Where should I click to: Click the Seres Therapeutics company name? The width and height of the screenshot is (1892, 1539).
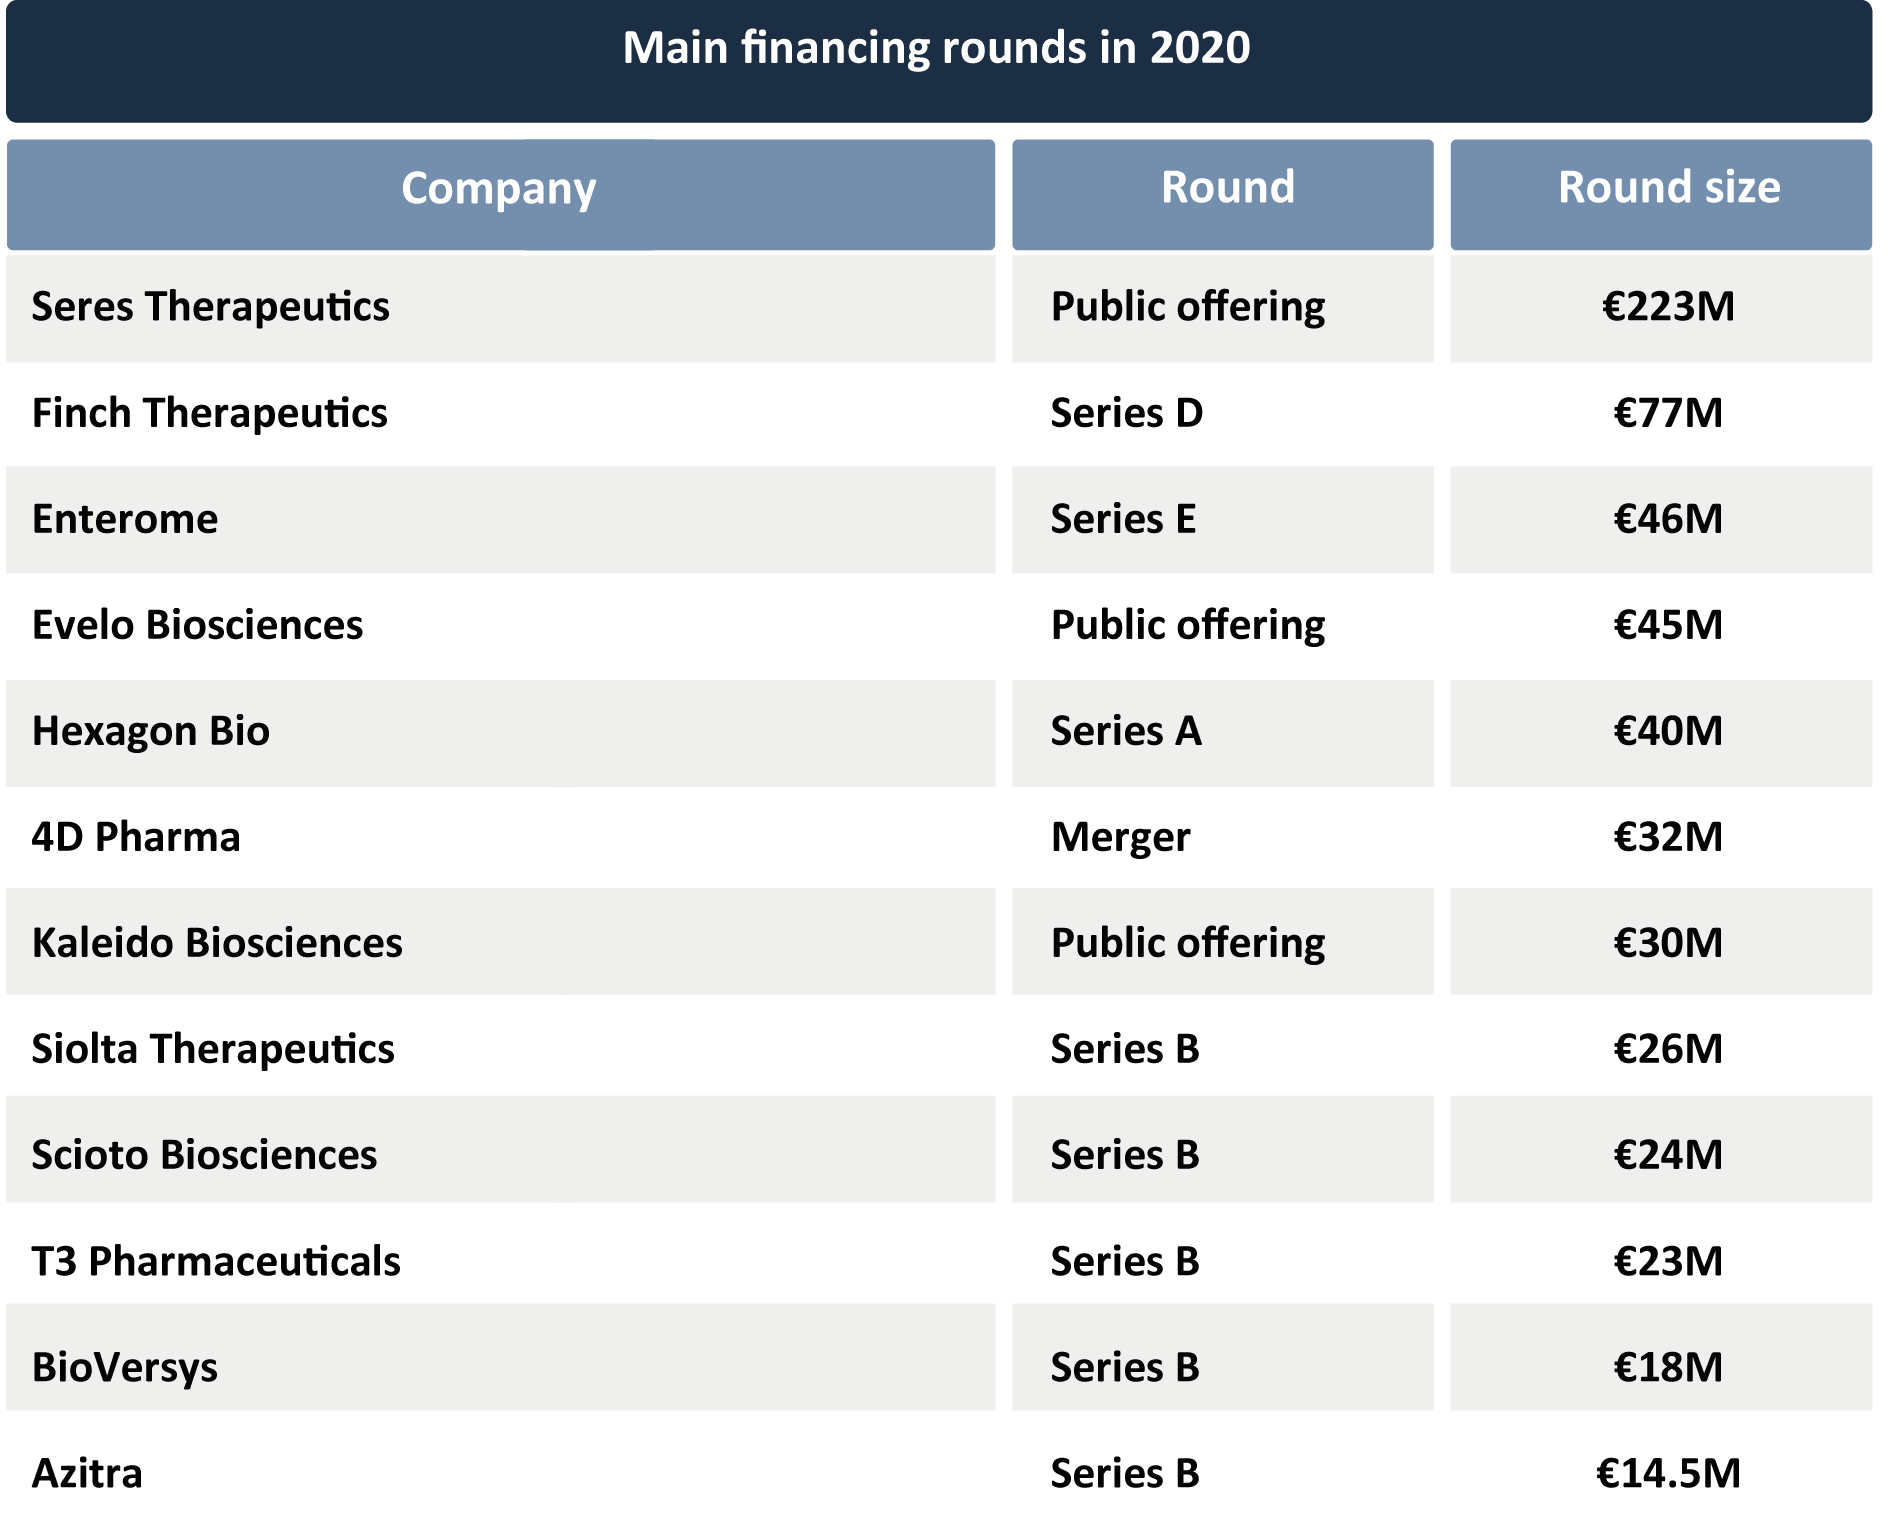point(210,307)
